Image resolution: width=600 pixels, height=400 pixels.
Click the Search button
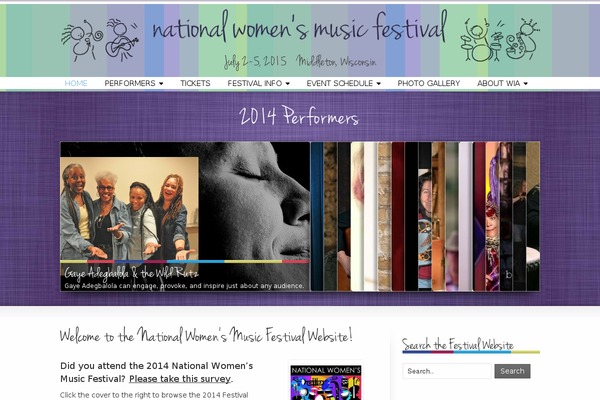pos(512,371)
